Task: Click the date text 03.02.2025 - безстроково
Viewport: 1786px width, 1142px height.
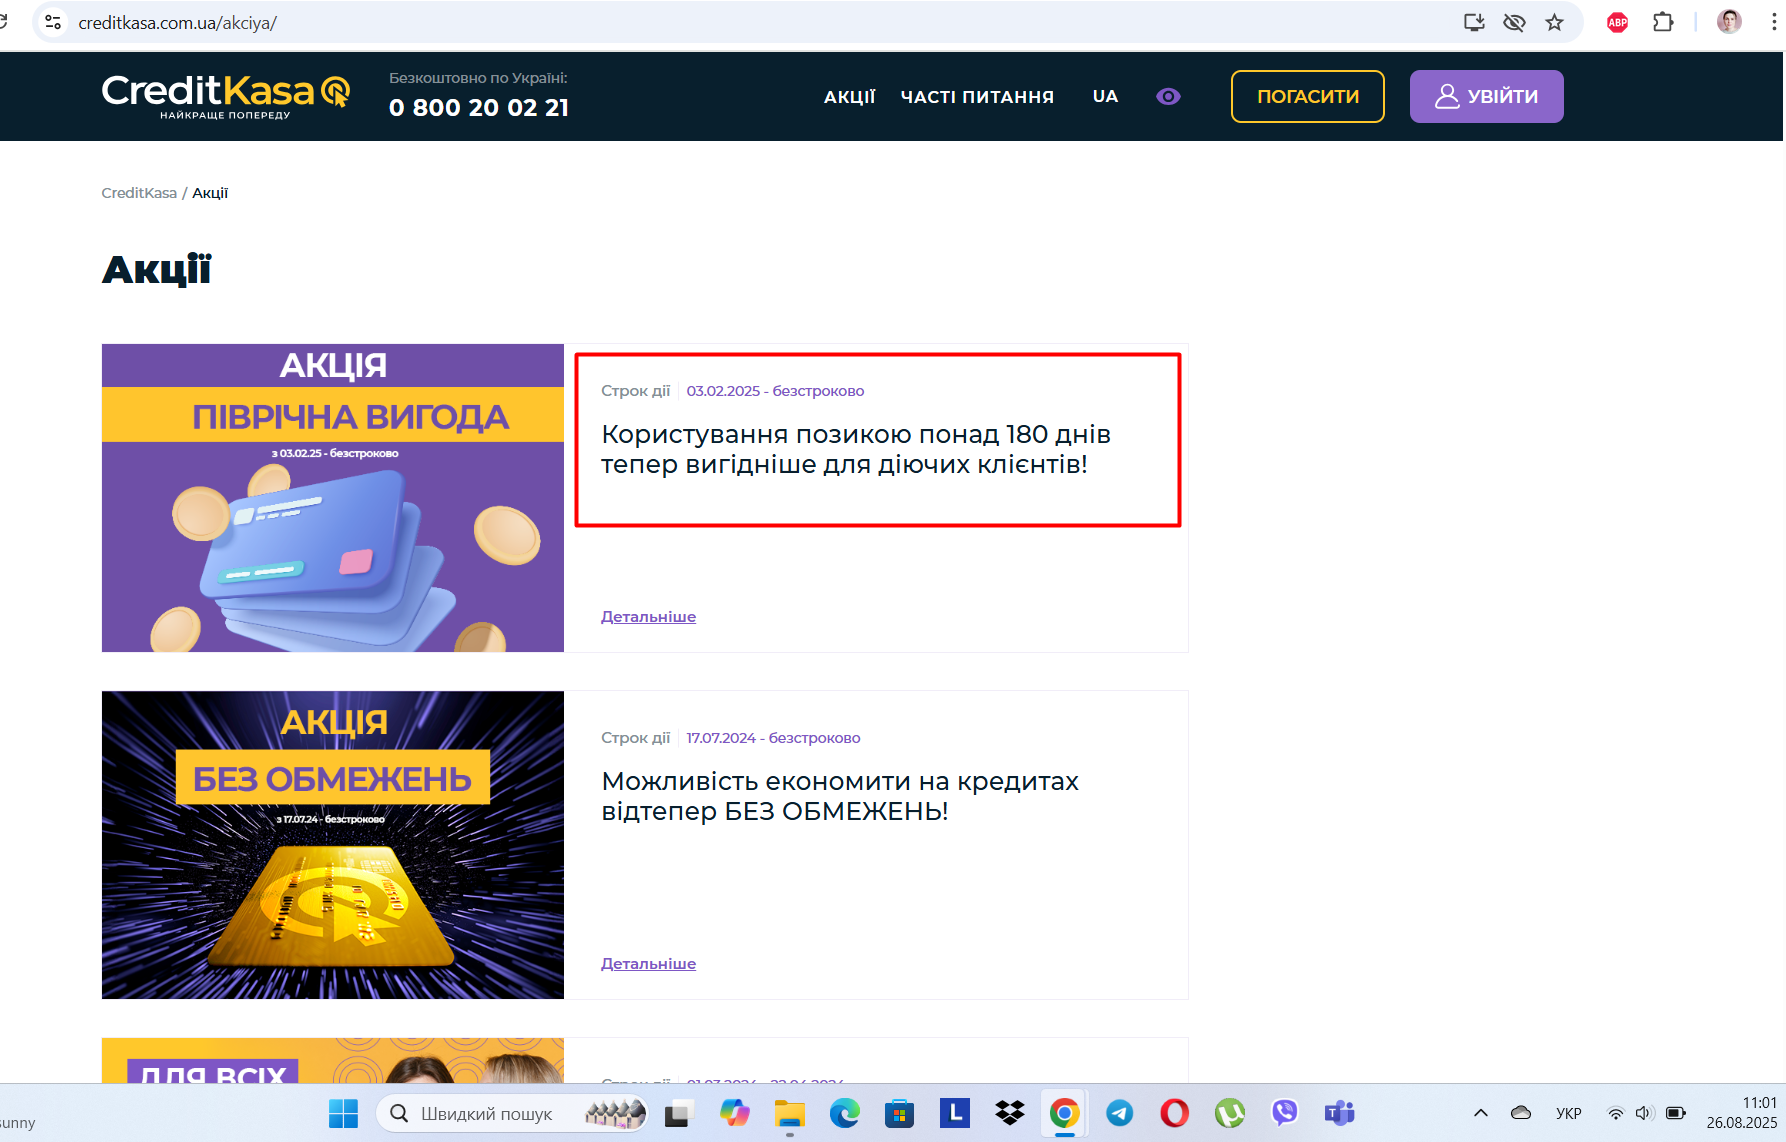Action: [x=775, y=391]
